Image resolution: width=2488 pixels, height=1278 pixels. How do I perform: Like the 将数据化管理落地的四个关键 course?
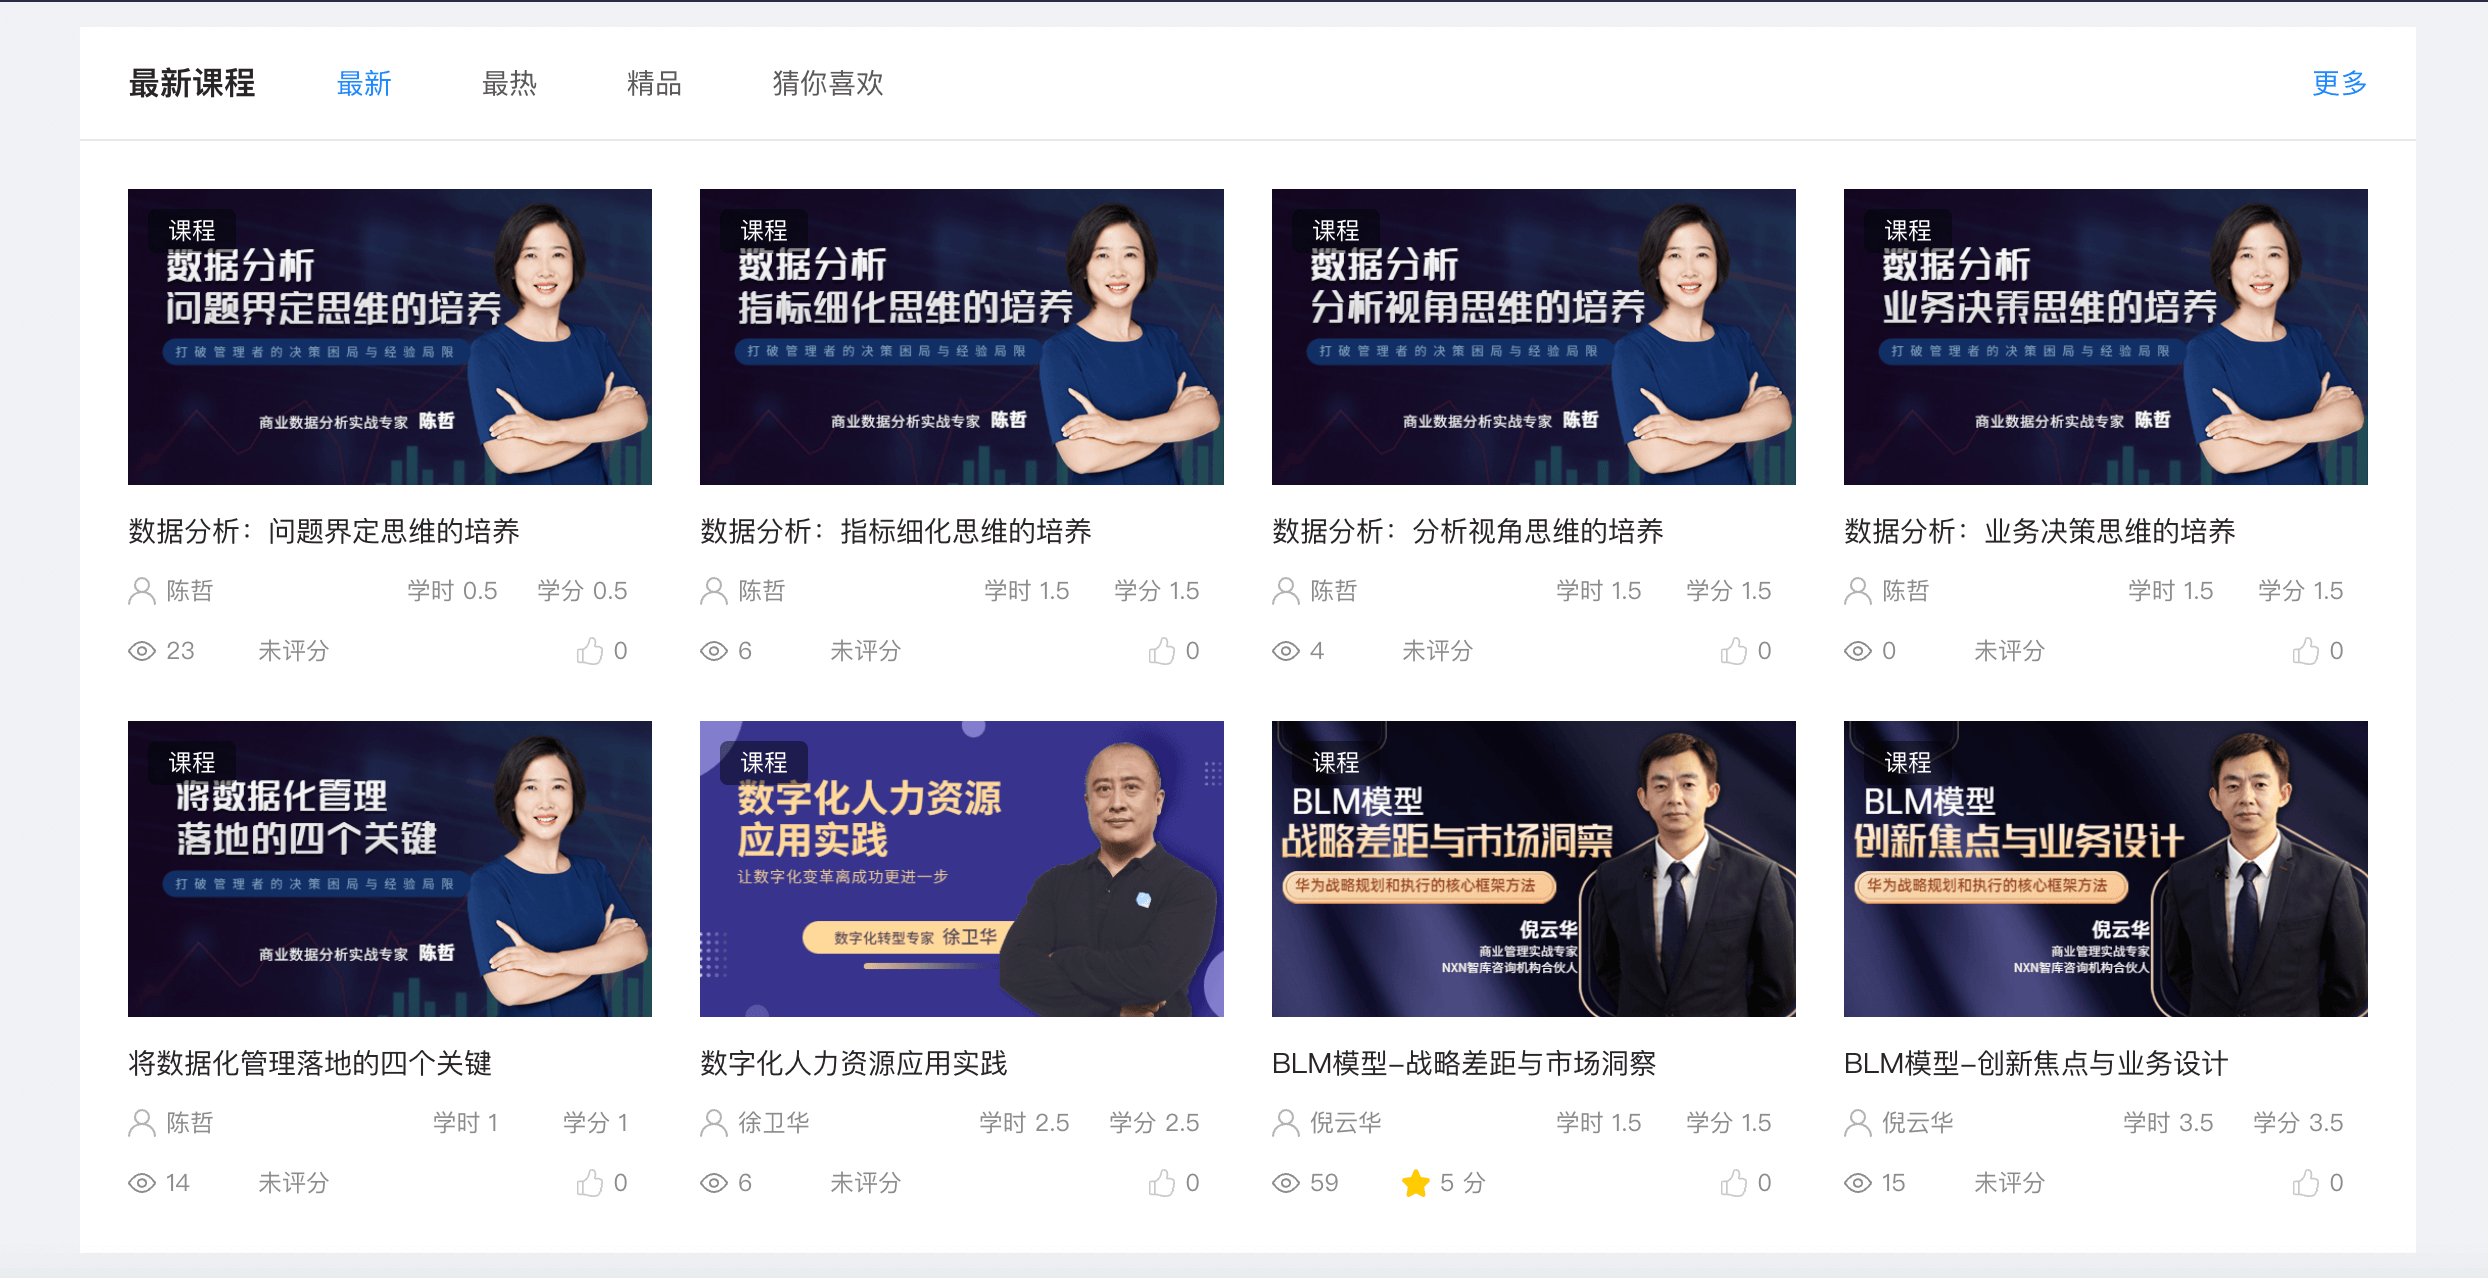click(x=590, y=1183)
